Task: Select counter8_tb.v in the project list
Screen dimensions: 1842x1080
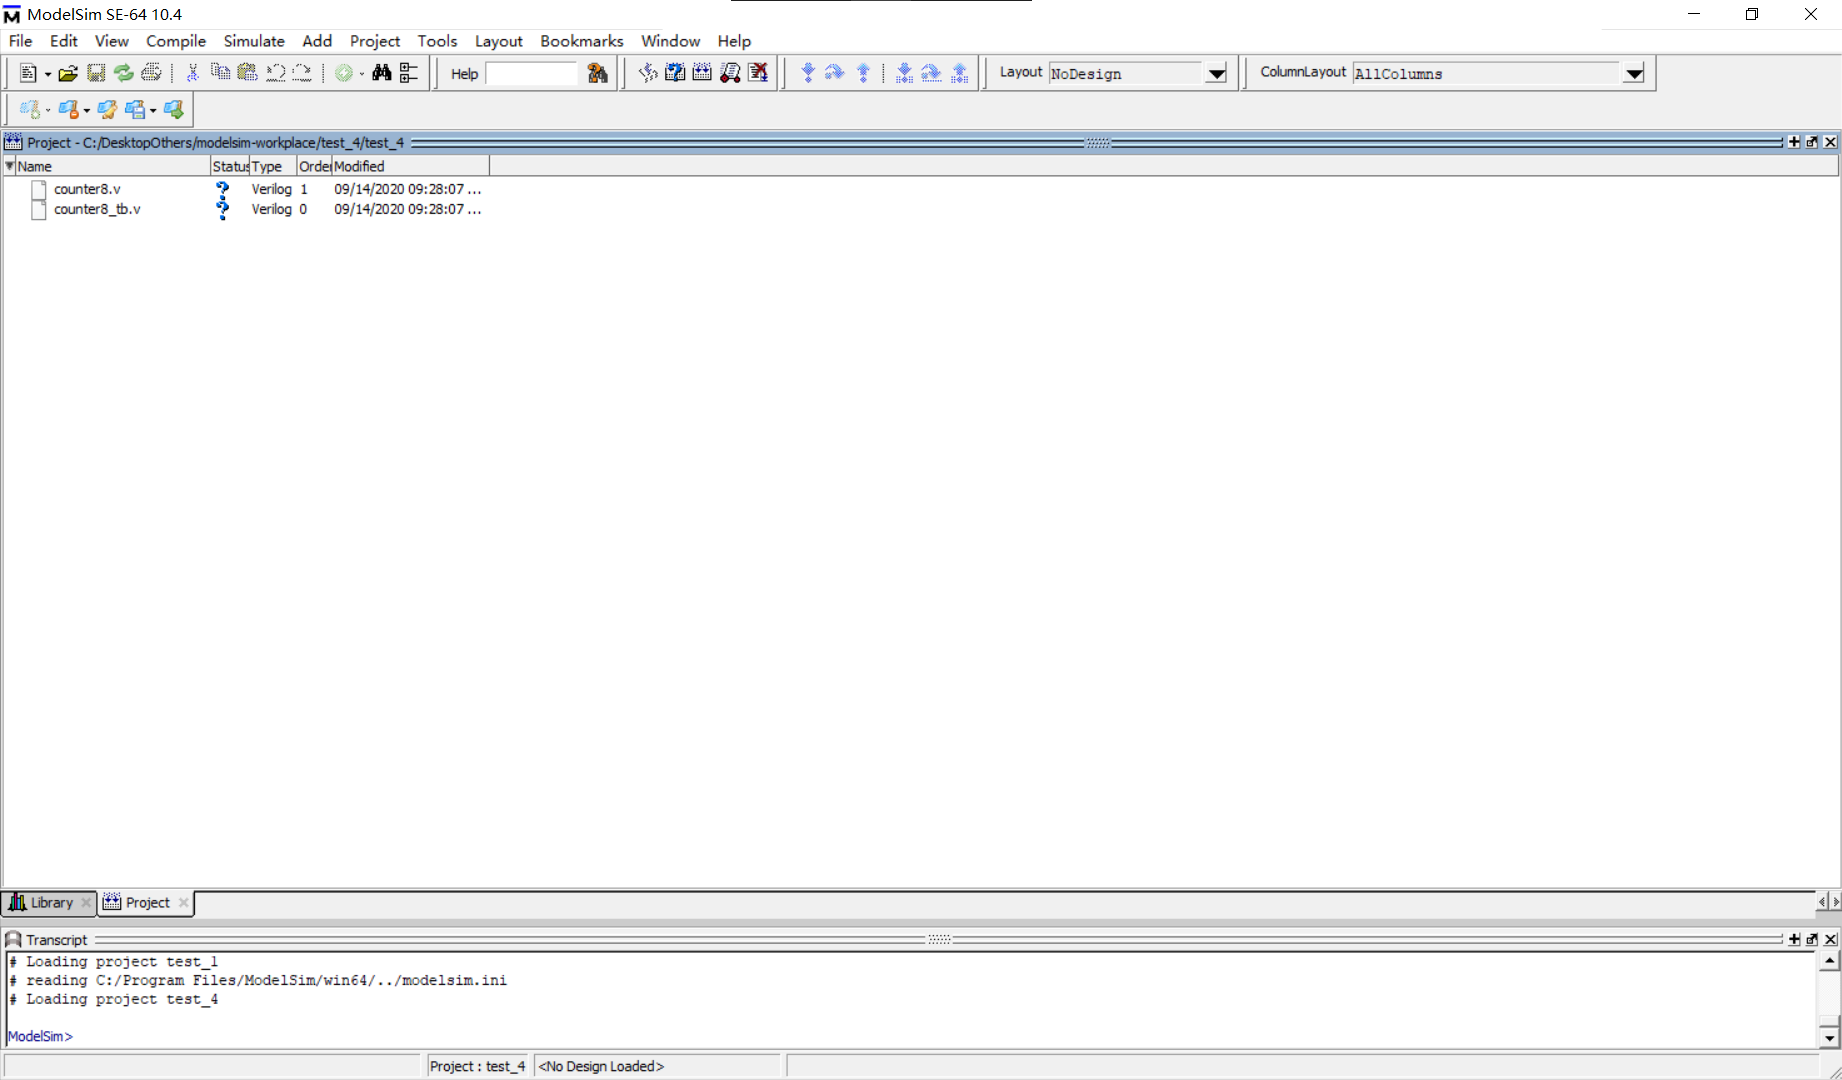Action: coord(97,209)
